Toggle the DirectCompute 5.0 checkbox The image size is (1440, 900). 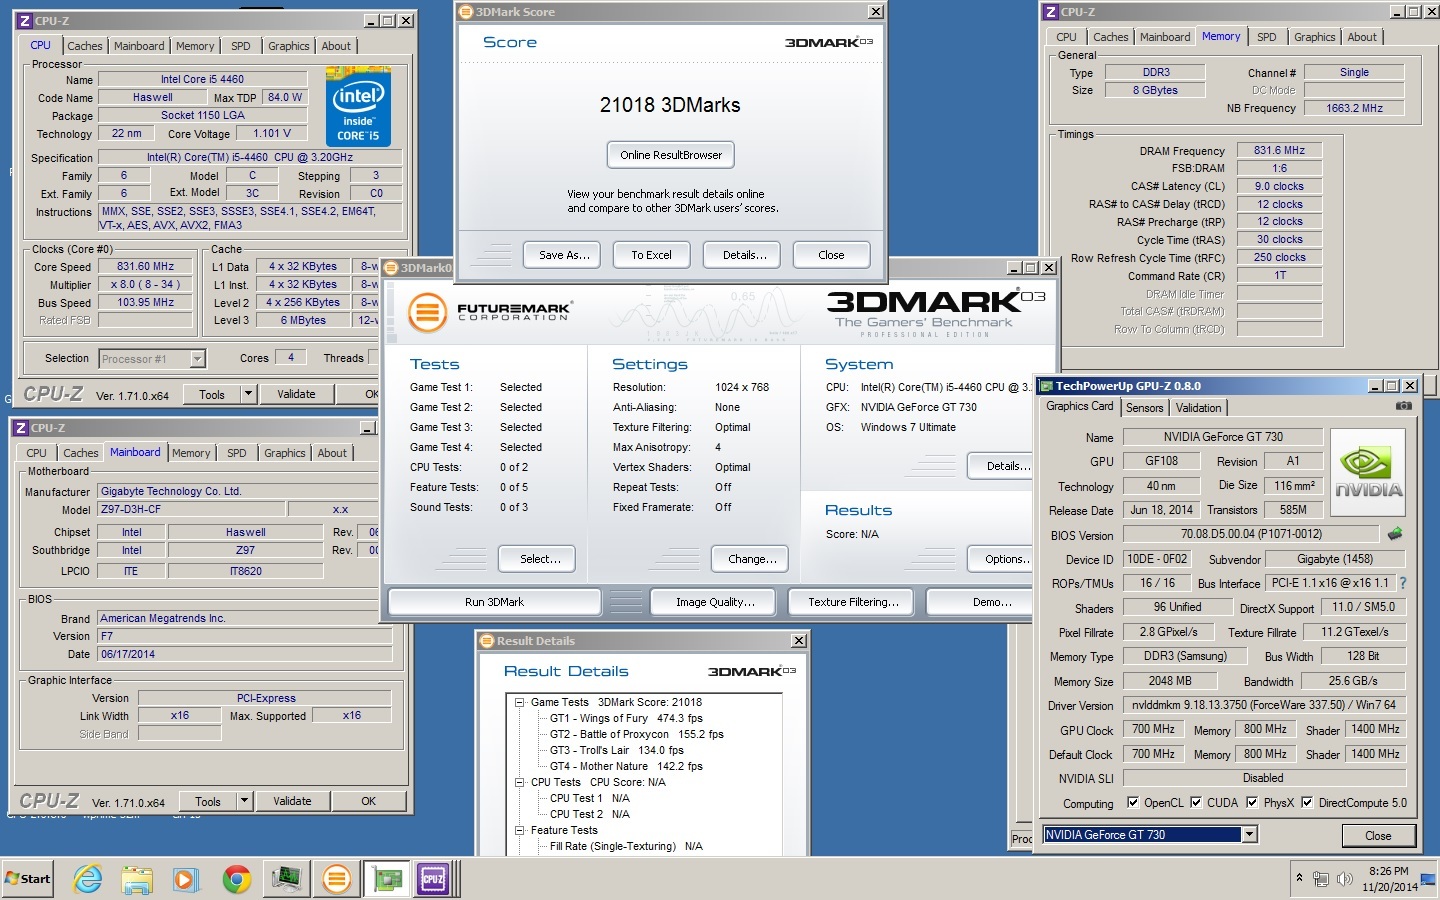click(1307, 802)
